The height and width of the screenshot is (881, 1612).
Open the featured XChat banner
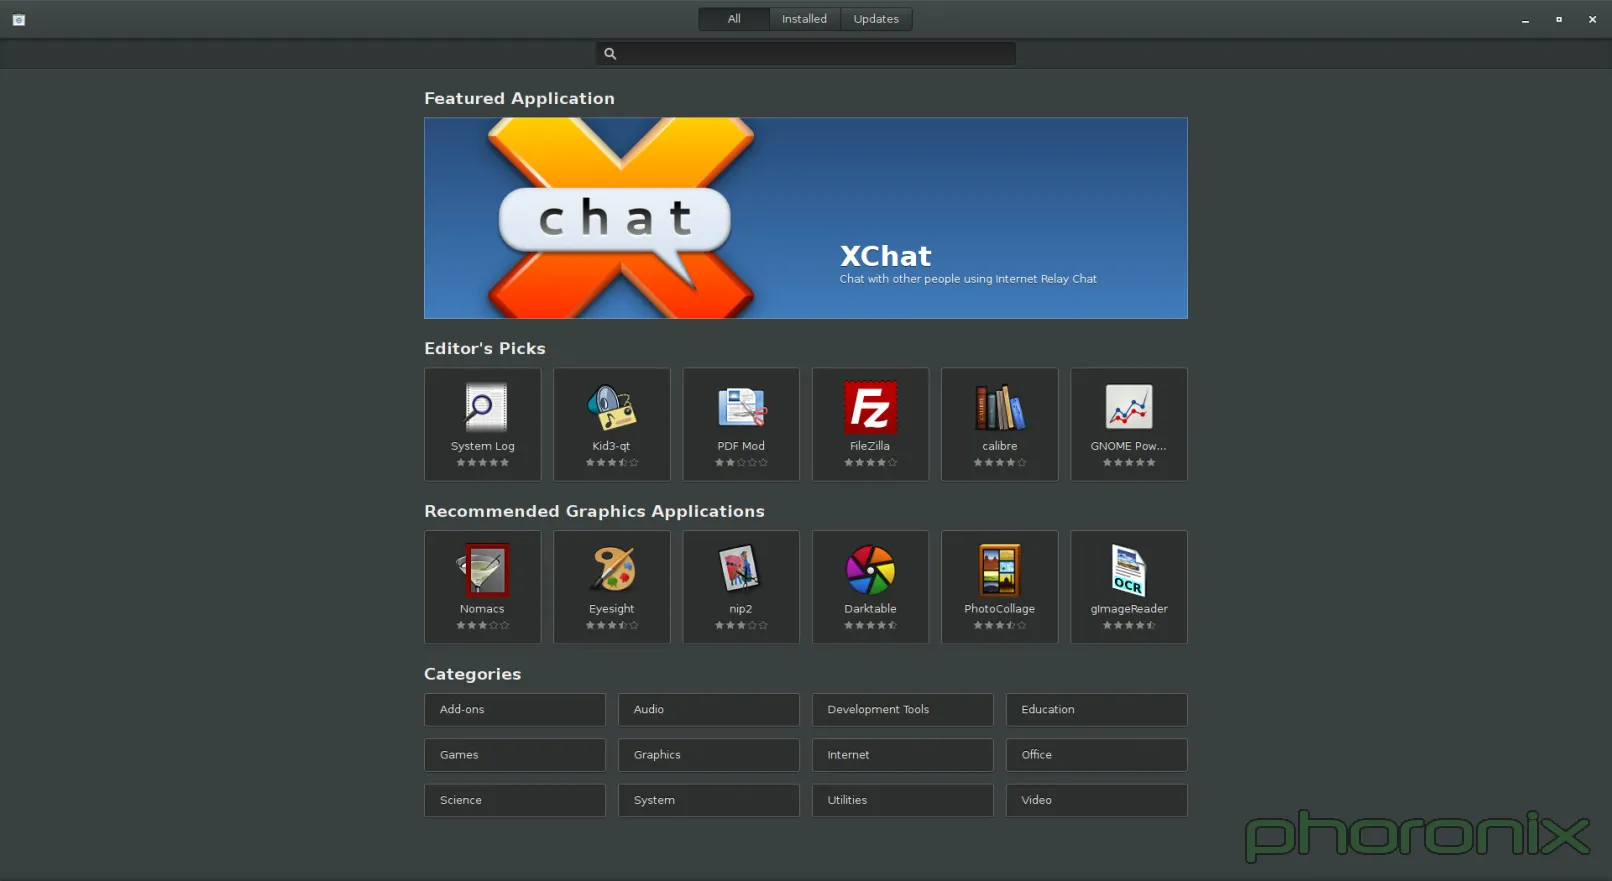coord(805,218)
